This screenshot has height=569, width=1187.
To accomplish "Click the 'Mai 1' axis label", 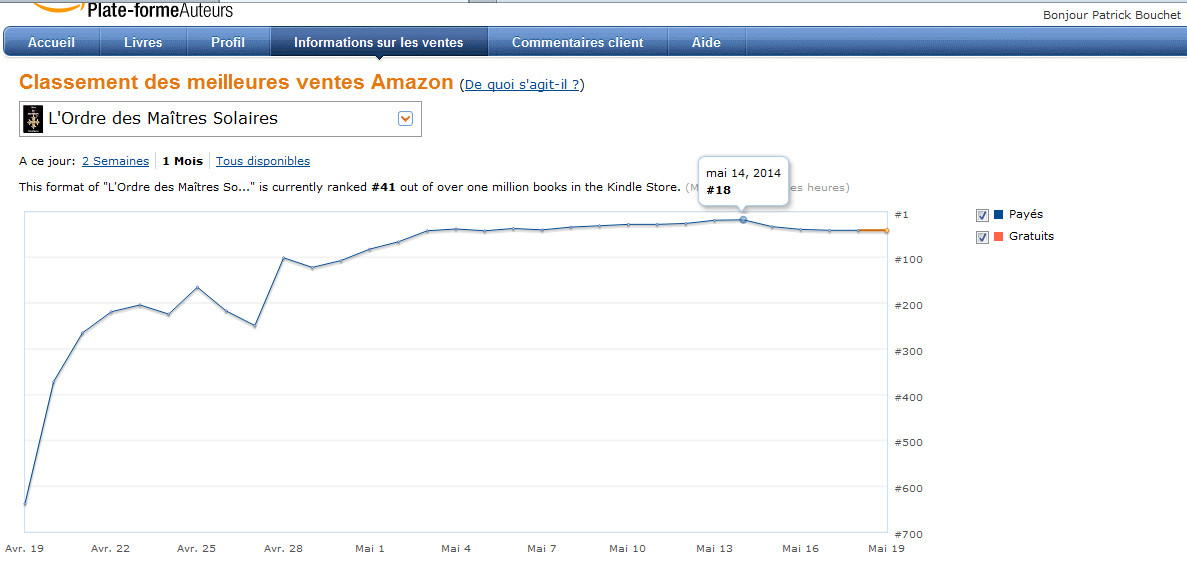I will [x=370, y=548].
